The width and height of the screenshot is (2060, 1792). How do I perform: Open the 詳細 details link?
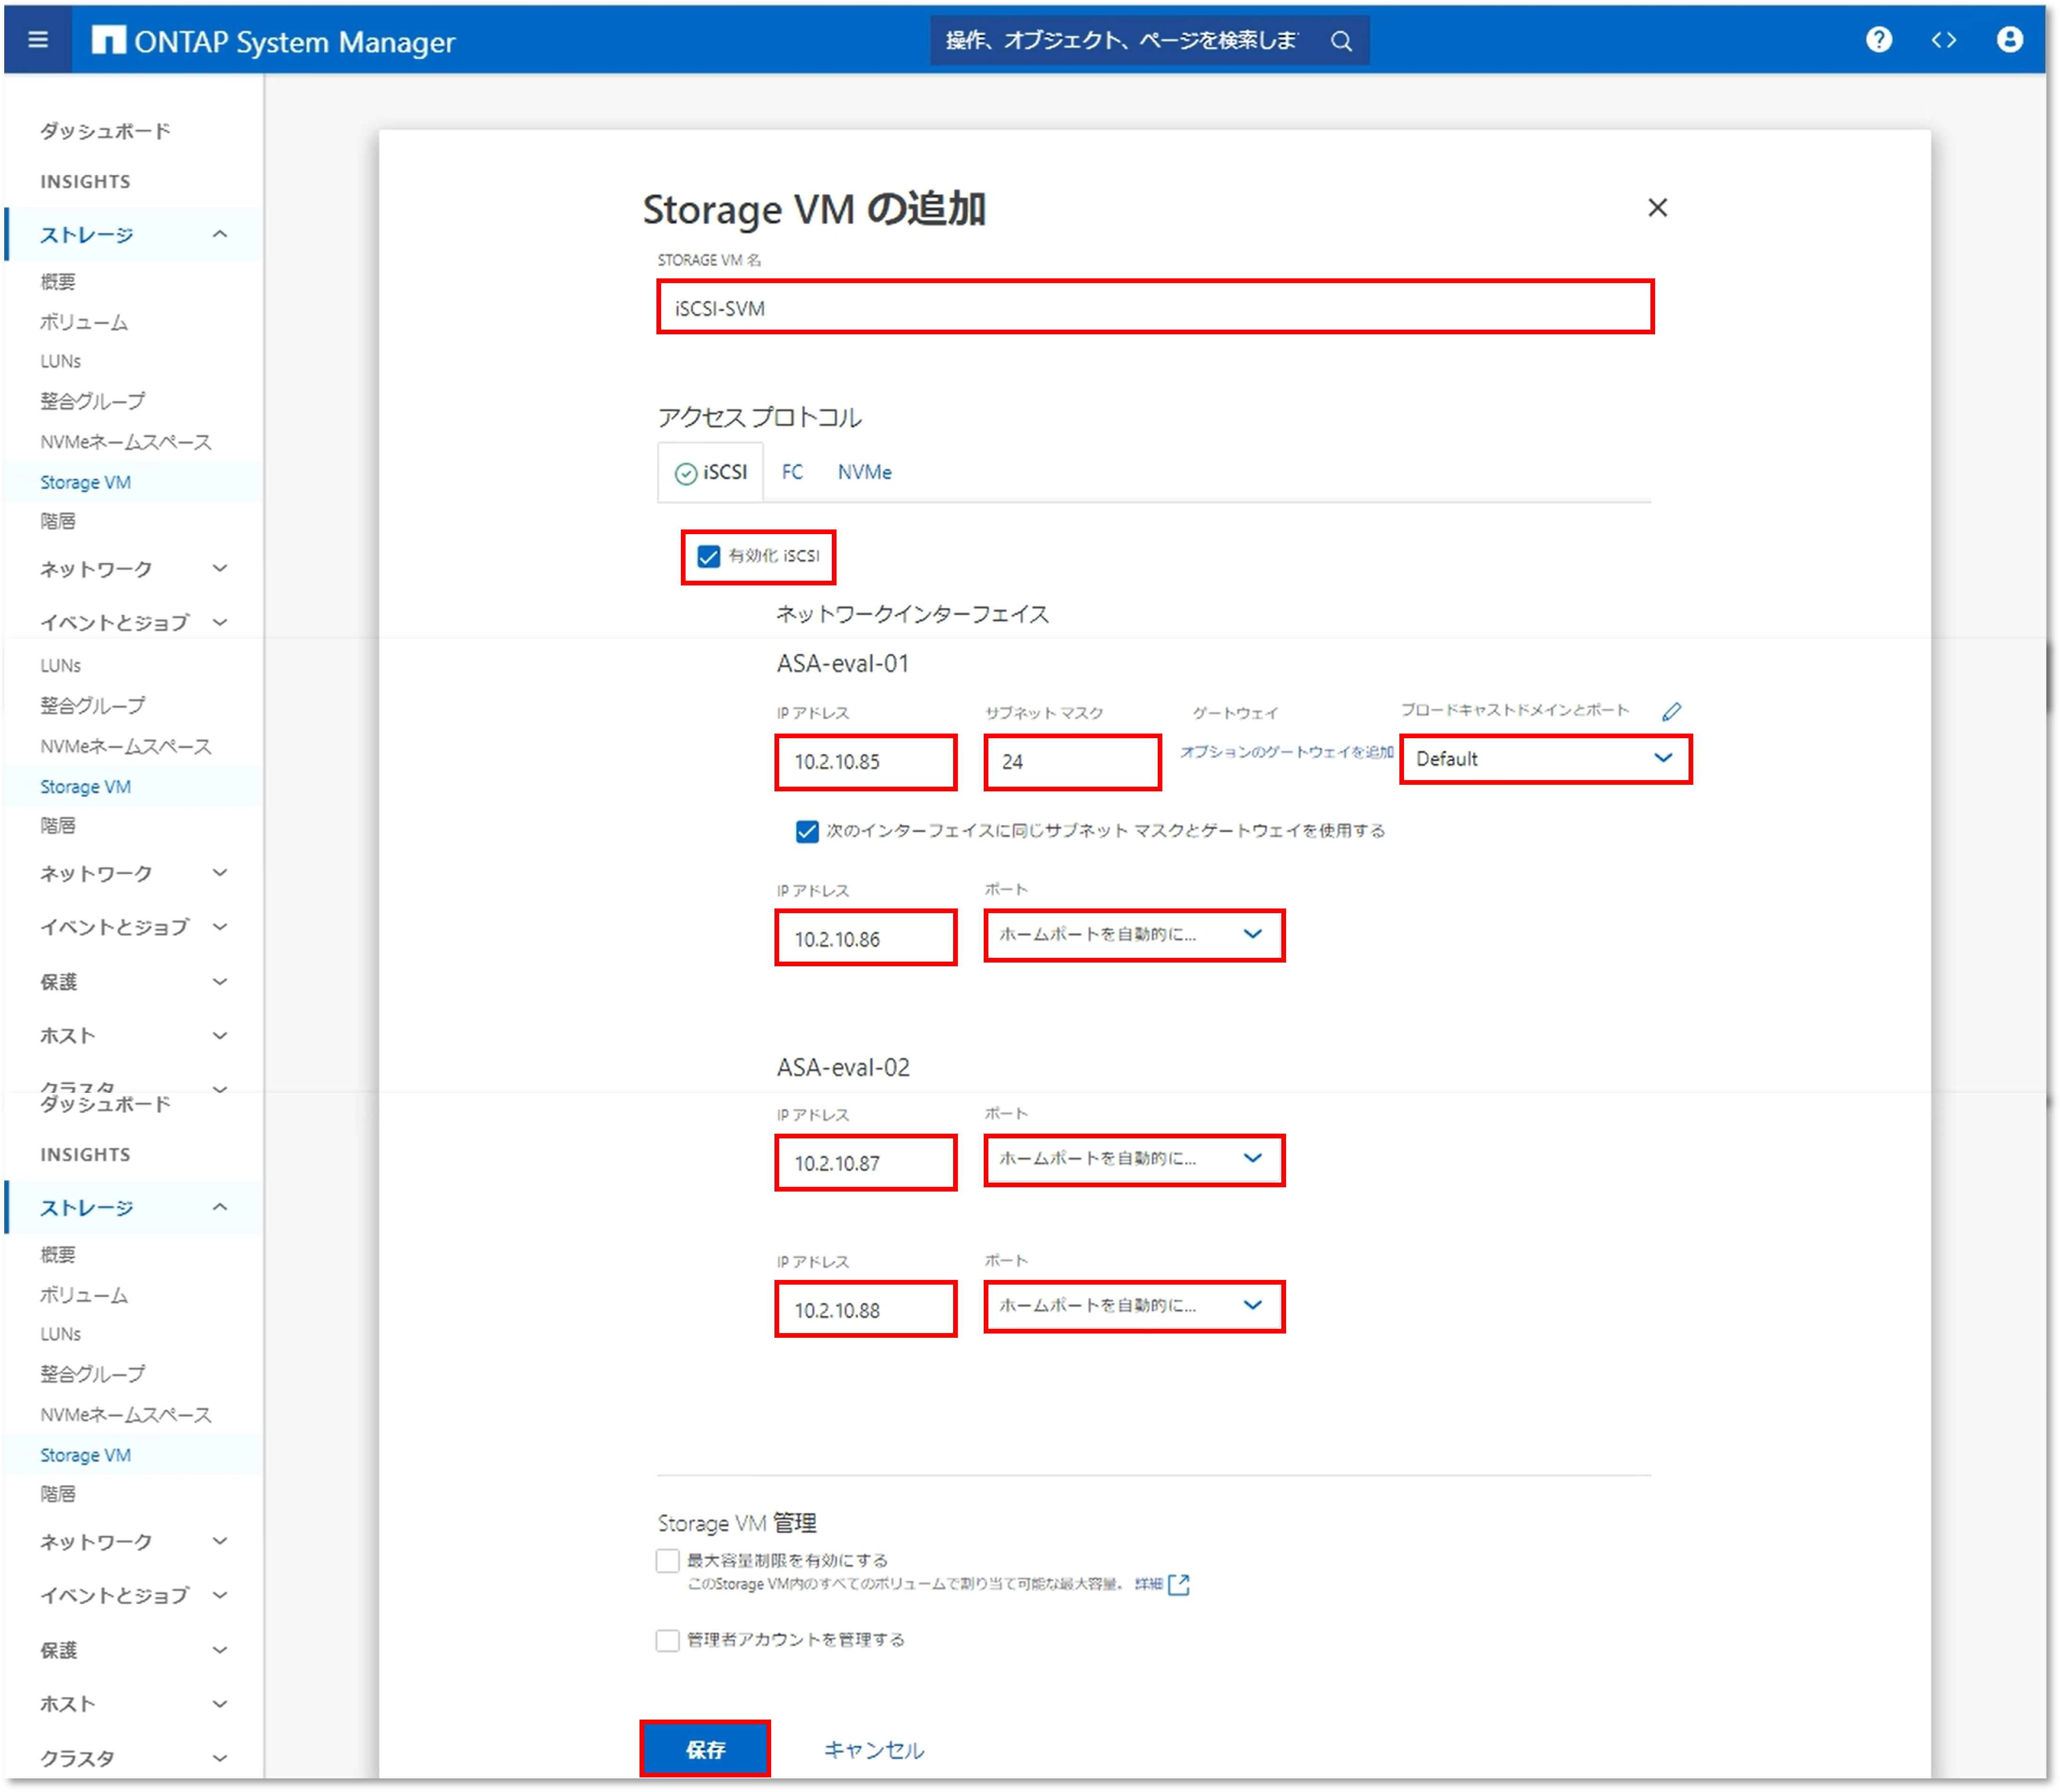pyautogui.click(x=1149, y=1585)
